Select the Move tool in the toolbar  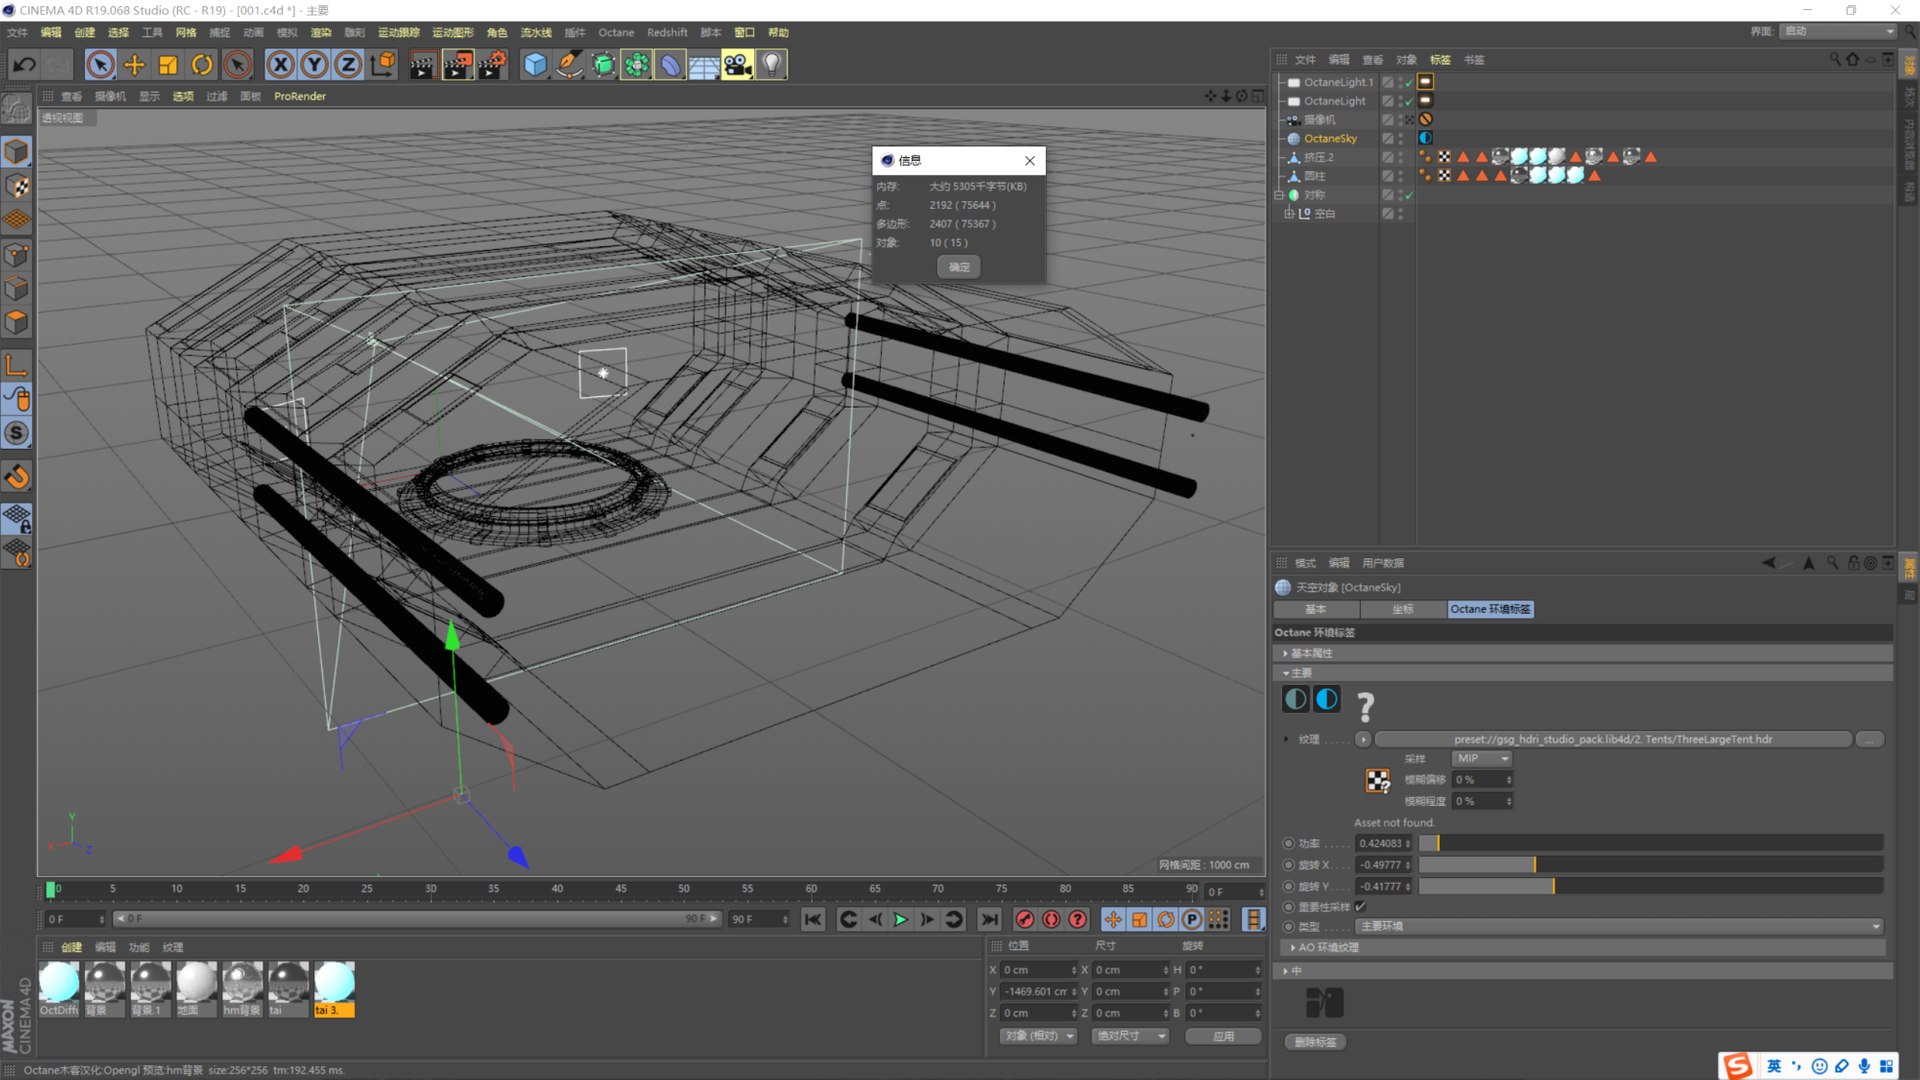tap(134, 65)
